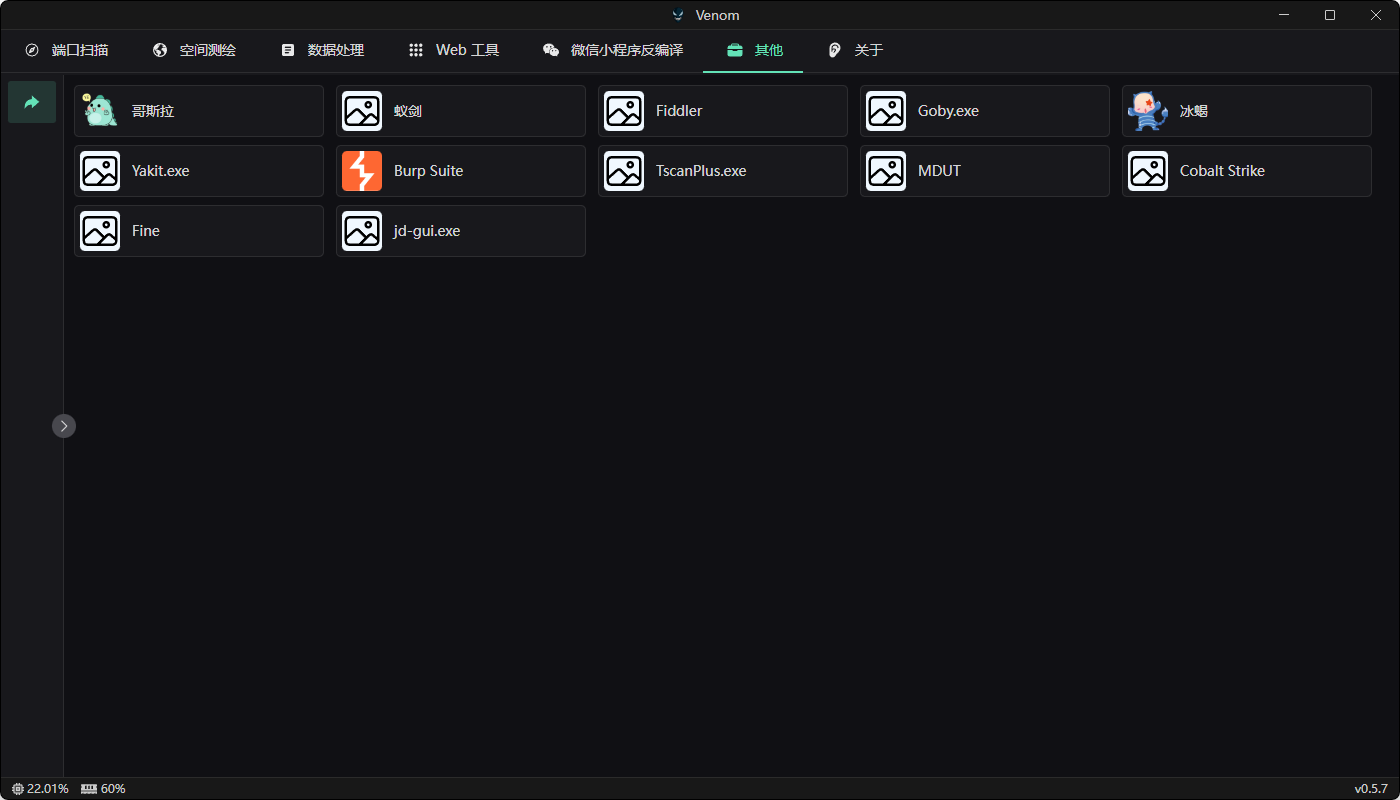
Task: Click the Yakit.exe placeholder icon
Action: [x=100, y=171]
